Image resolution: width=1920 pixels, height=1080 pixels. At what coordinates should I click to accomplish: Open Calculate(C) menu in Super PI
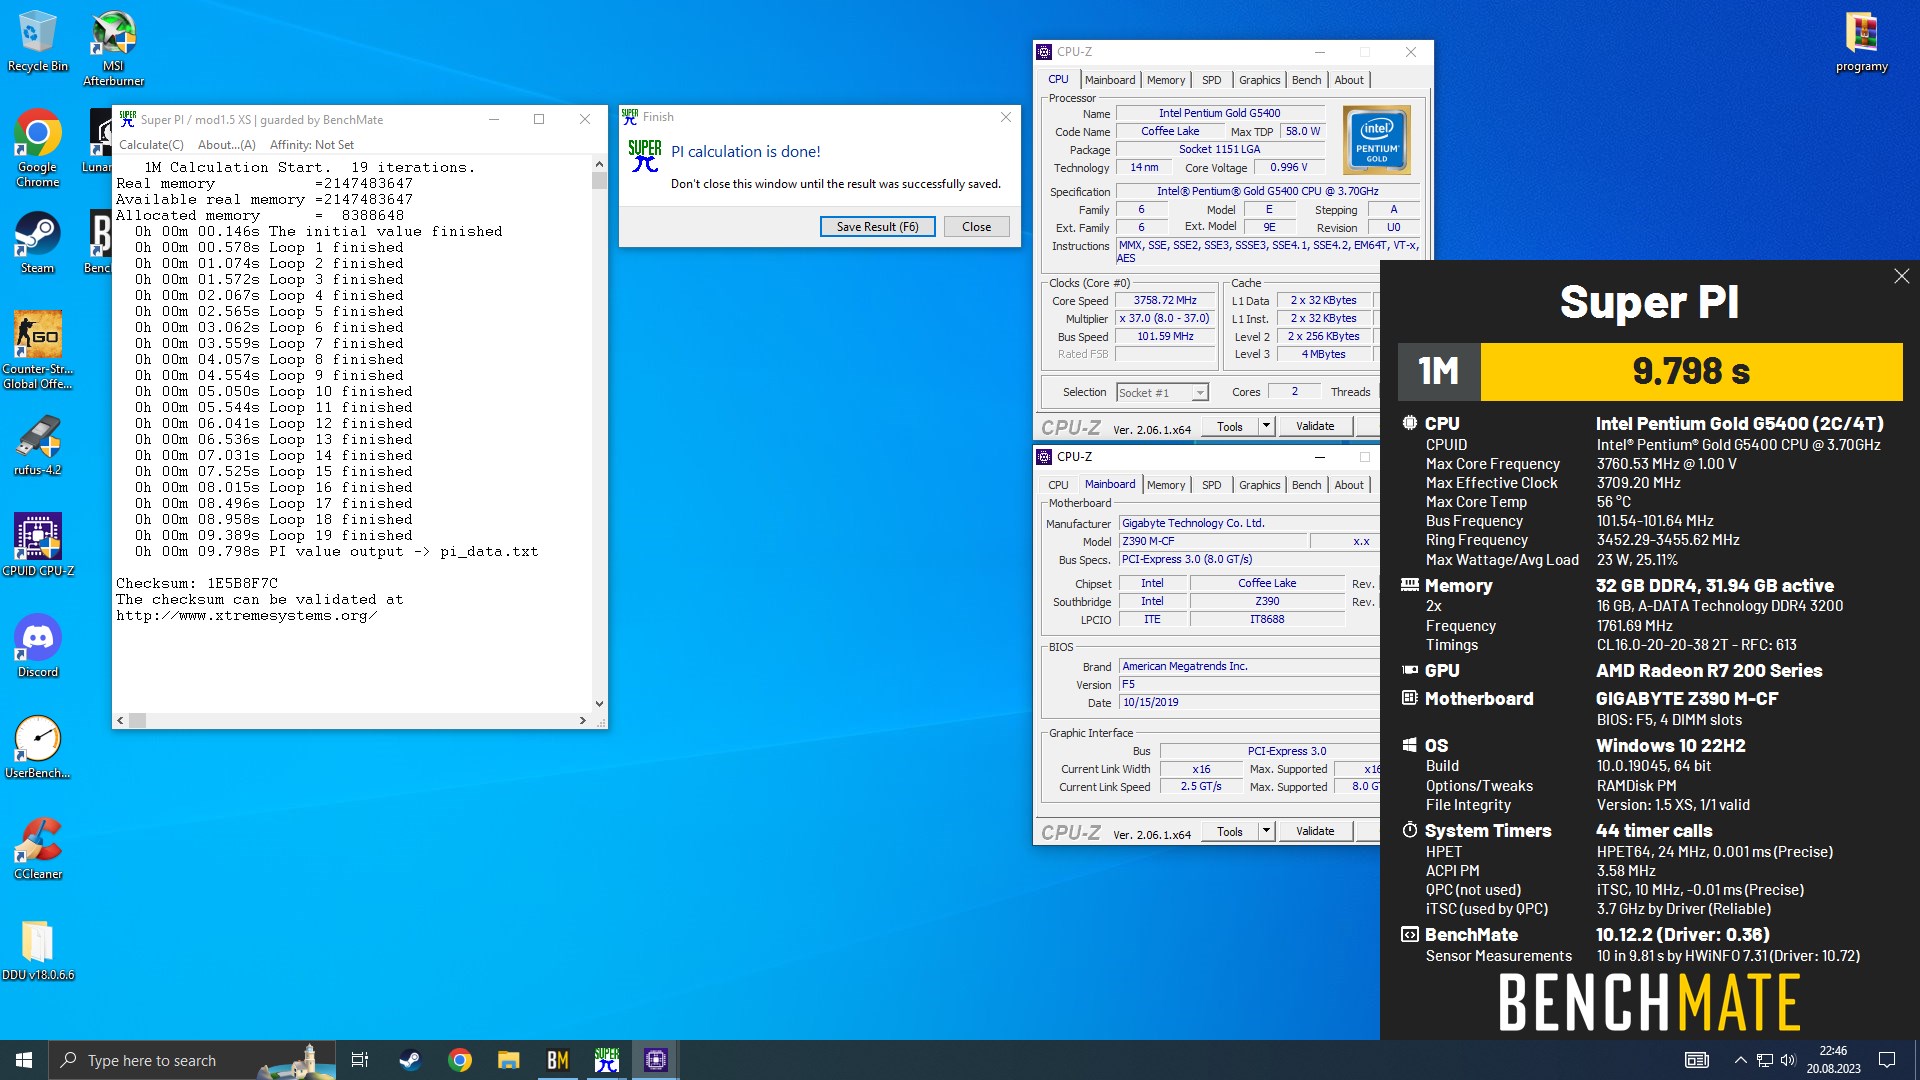pyautogui.click(x=151, y=145)
